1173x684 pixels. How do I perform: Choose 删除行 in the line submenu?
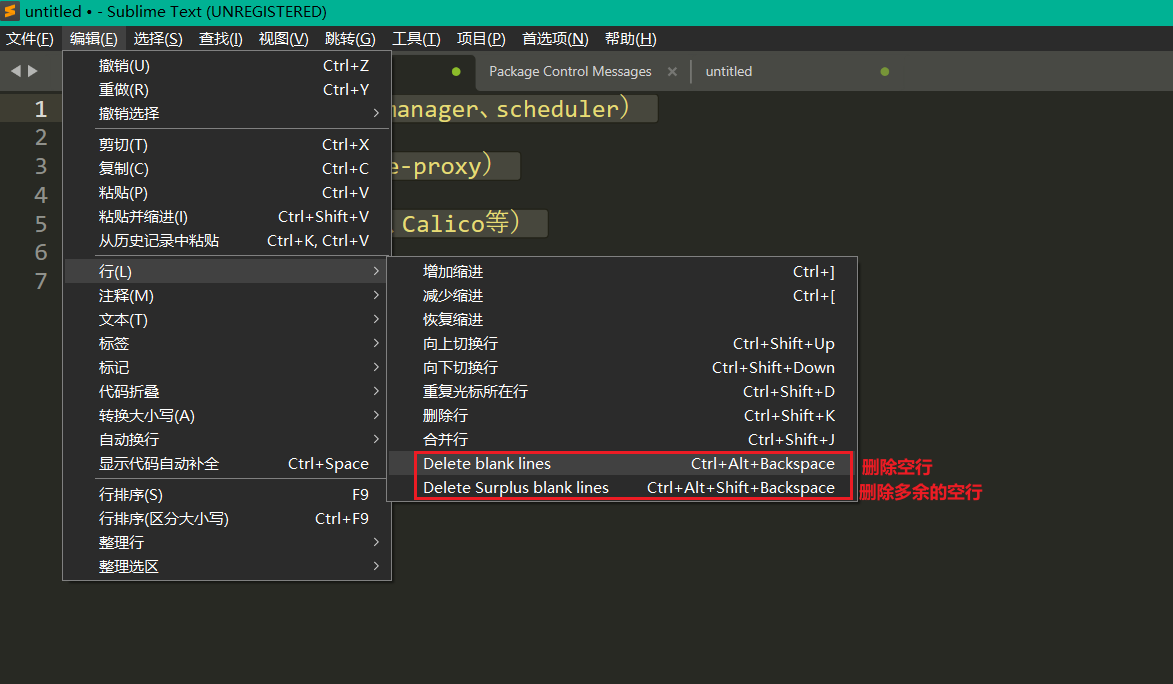[x=622, y=415]
